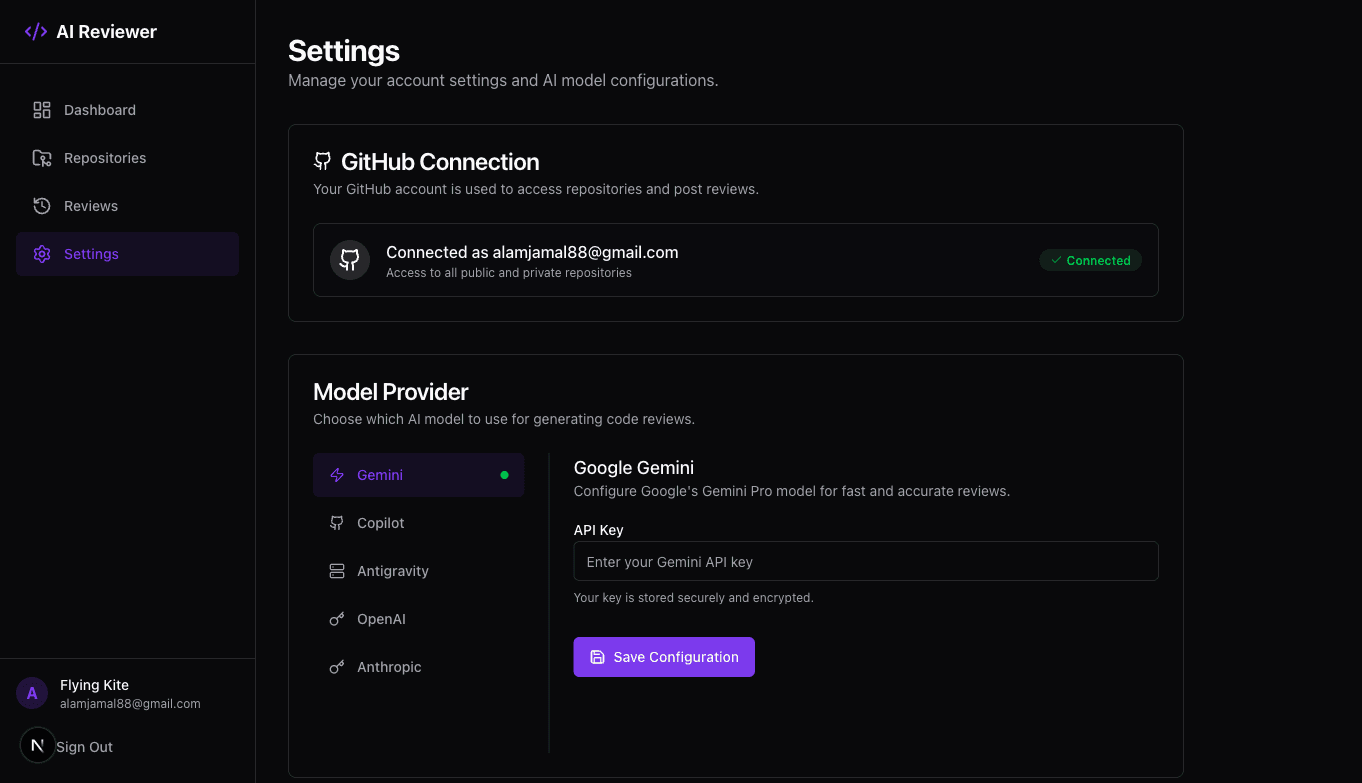Screen dimensions: 1362x783
Task: Click GitHub Connection heading text
Action: click(x=440, y=162)
